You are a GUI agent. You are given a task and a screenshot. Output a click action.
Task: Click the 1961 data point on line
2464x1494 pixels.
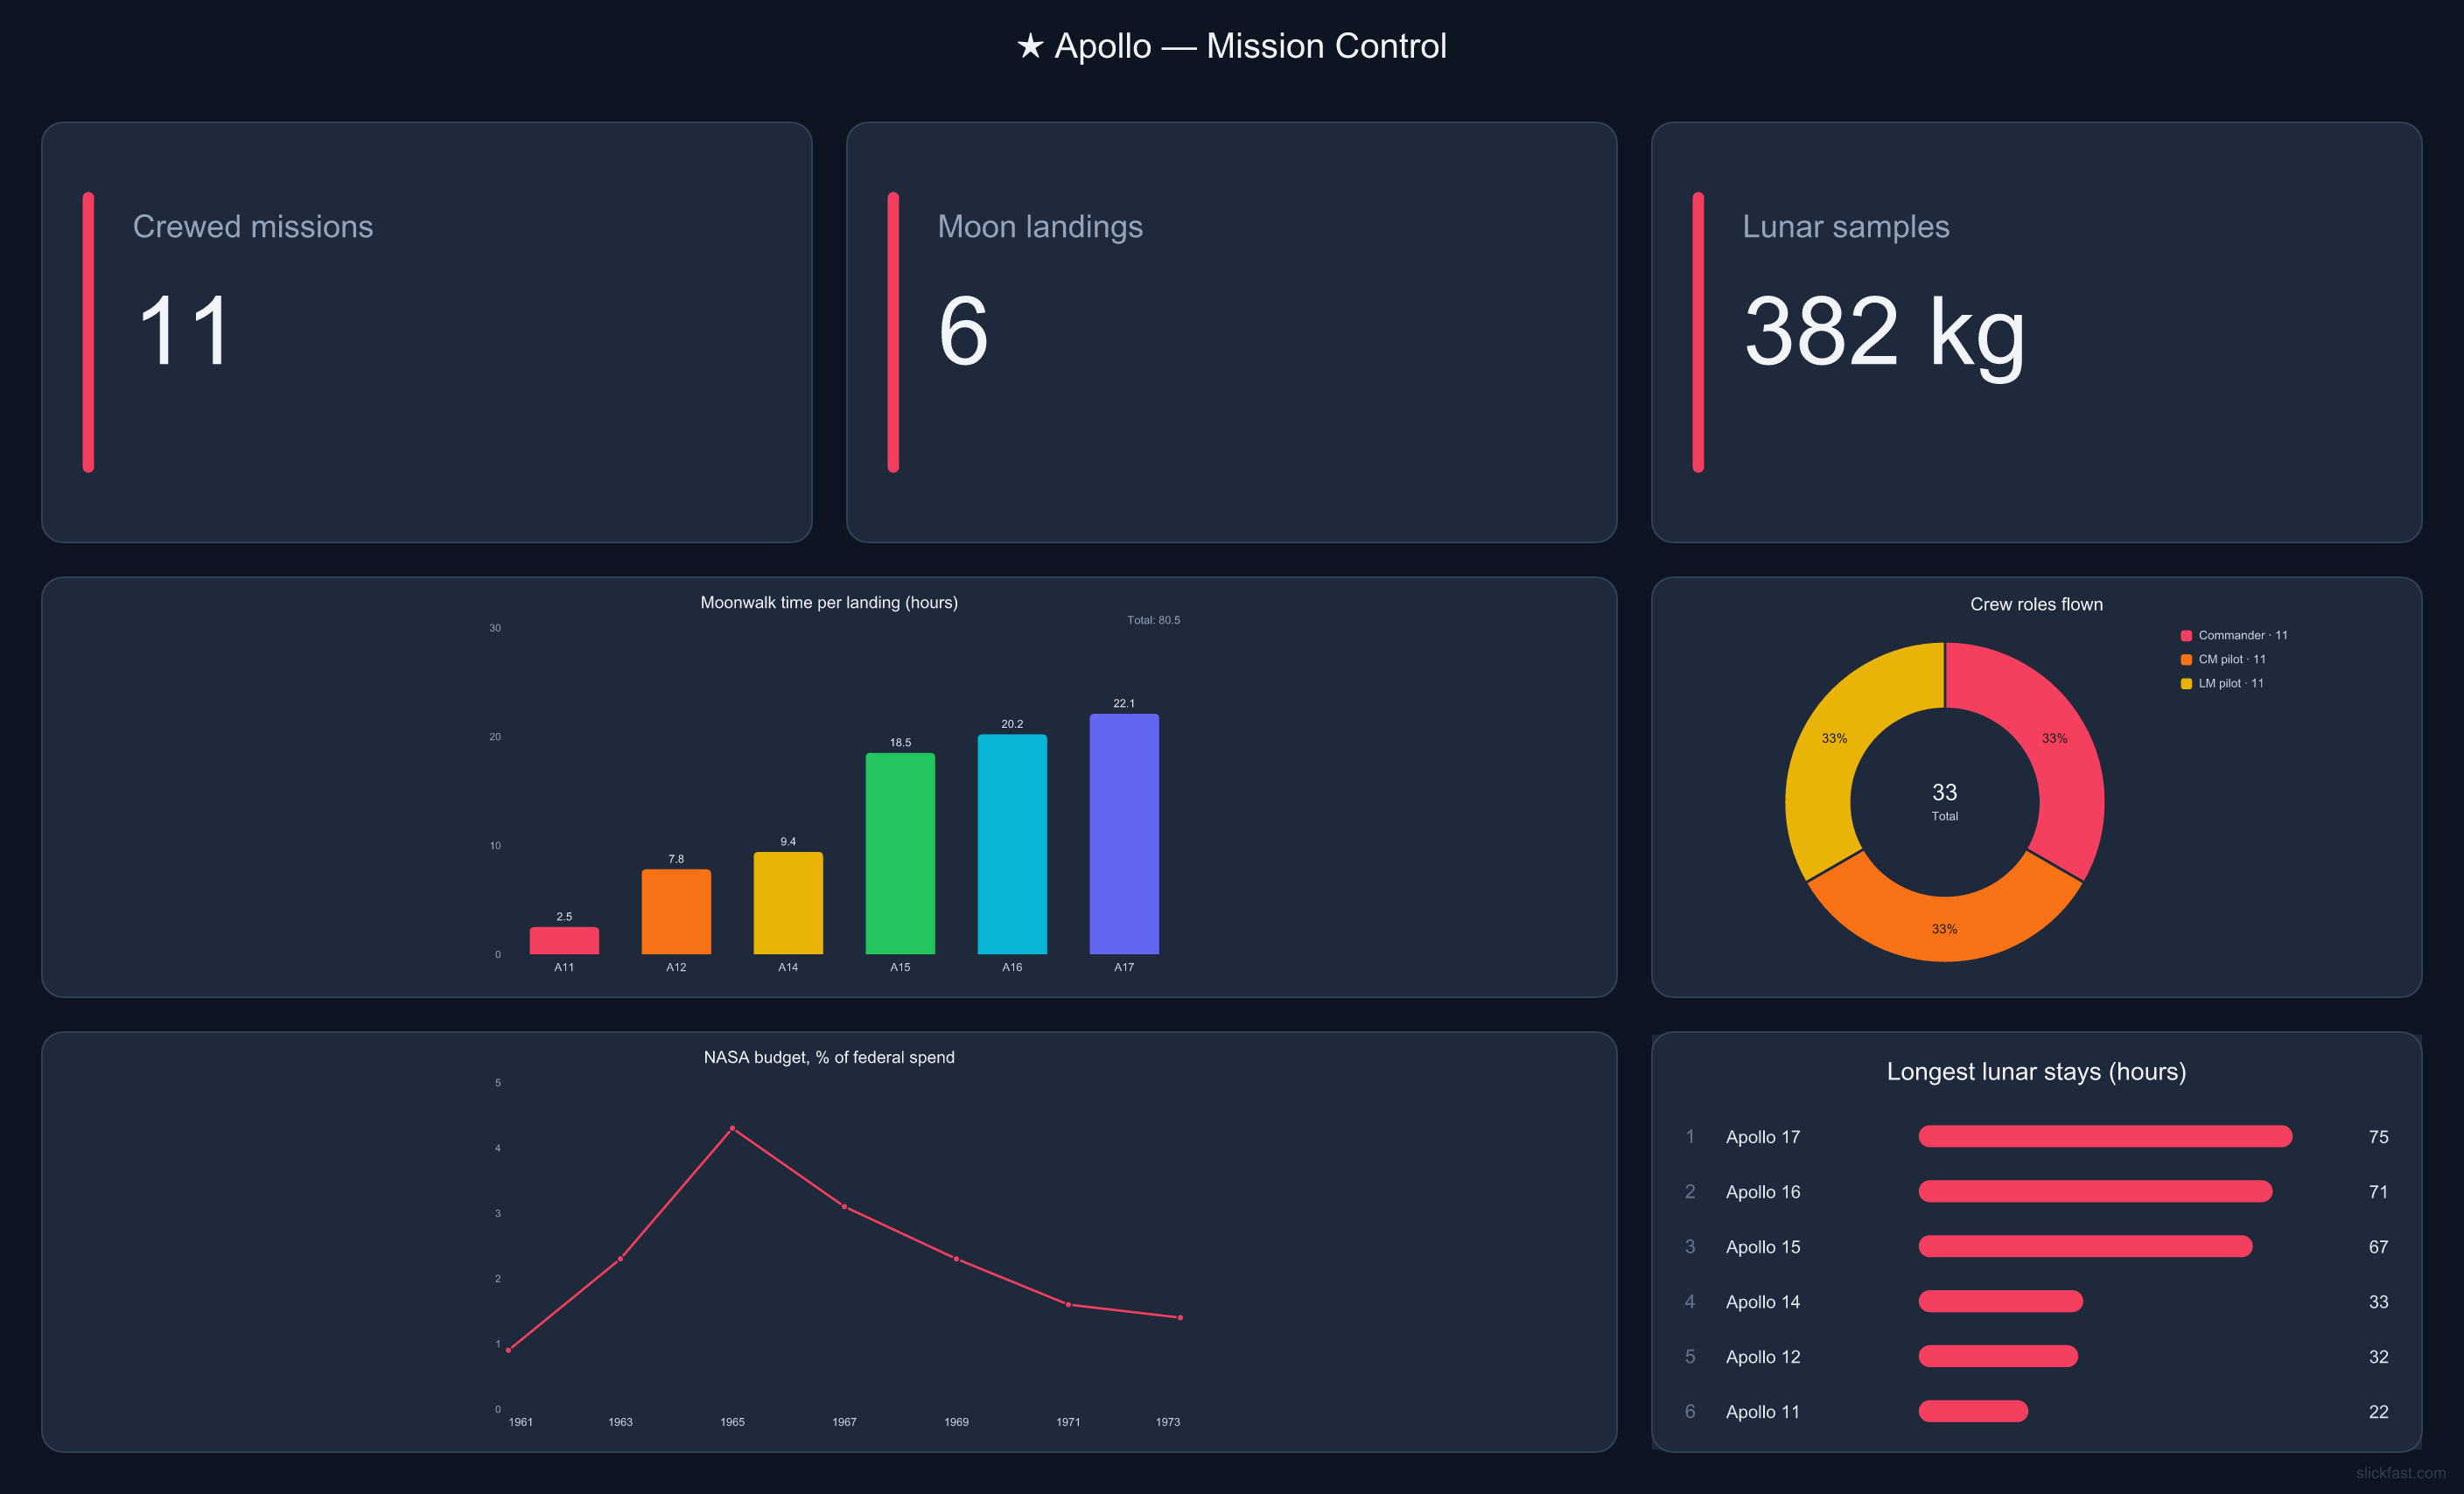tap(508, 1350)
